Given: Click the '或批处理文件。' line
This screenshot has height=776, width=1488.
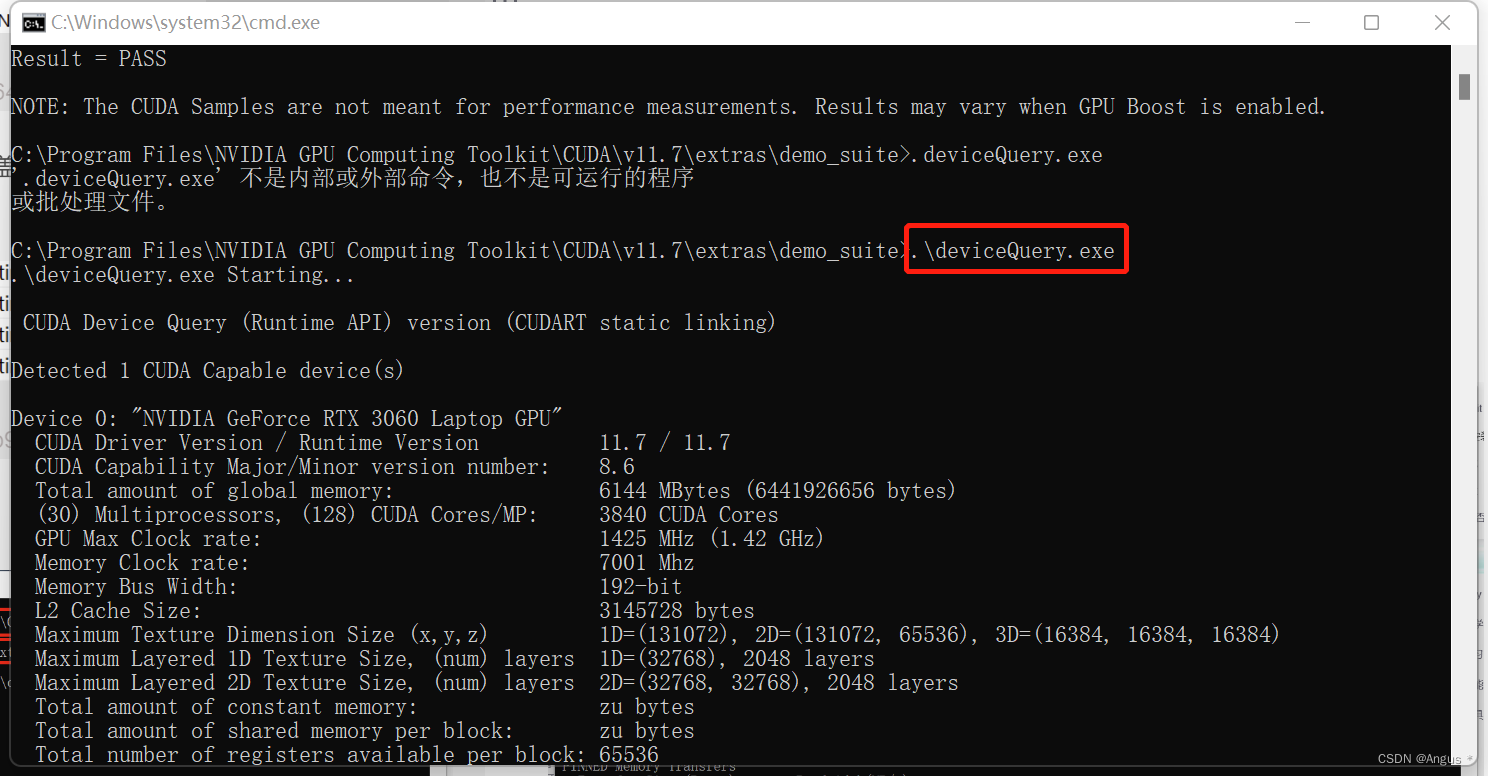Looking at the screenshot, I should (x=90, y=203).
